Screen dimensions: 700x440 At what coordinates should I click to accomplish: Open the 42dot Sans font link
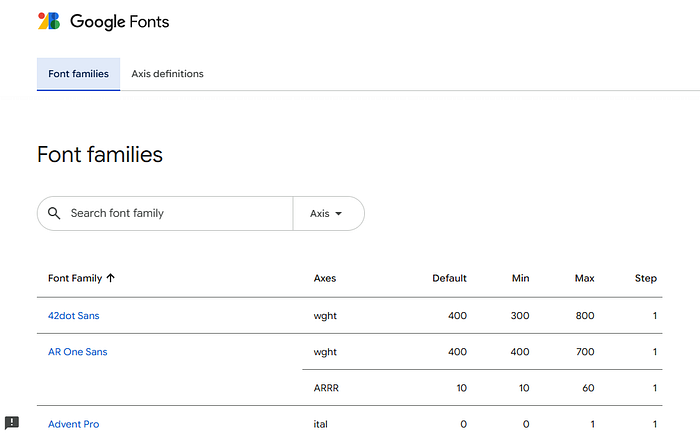point(74,315)
